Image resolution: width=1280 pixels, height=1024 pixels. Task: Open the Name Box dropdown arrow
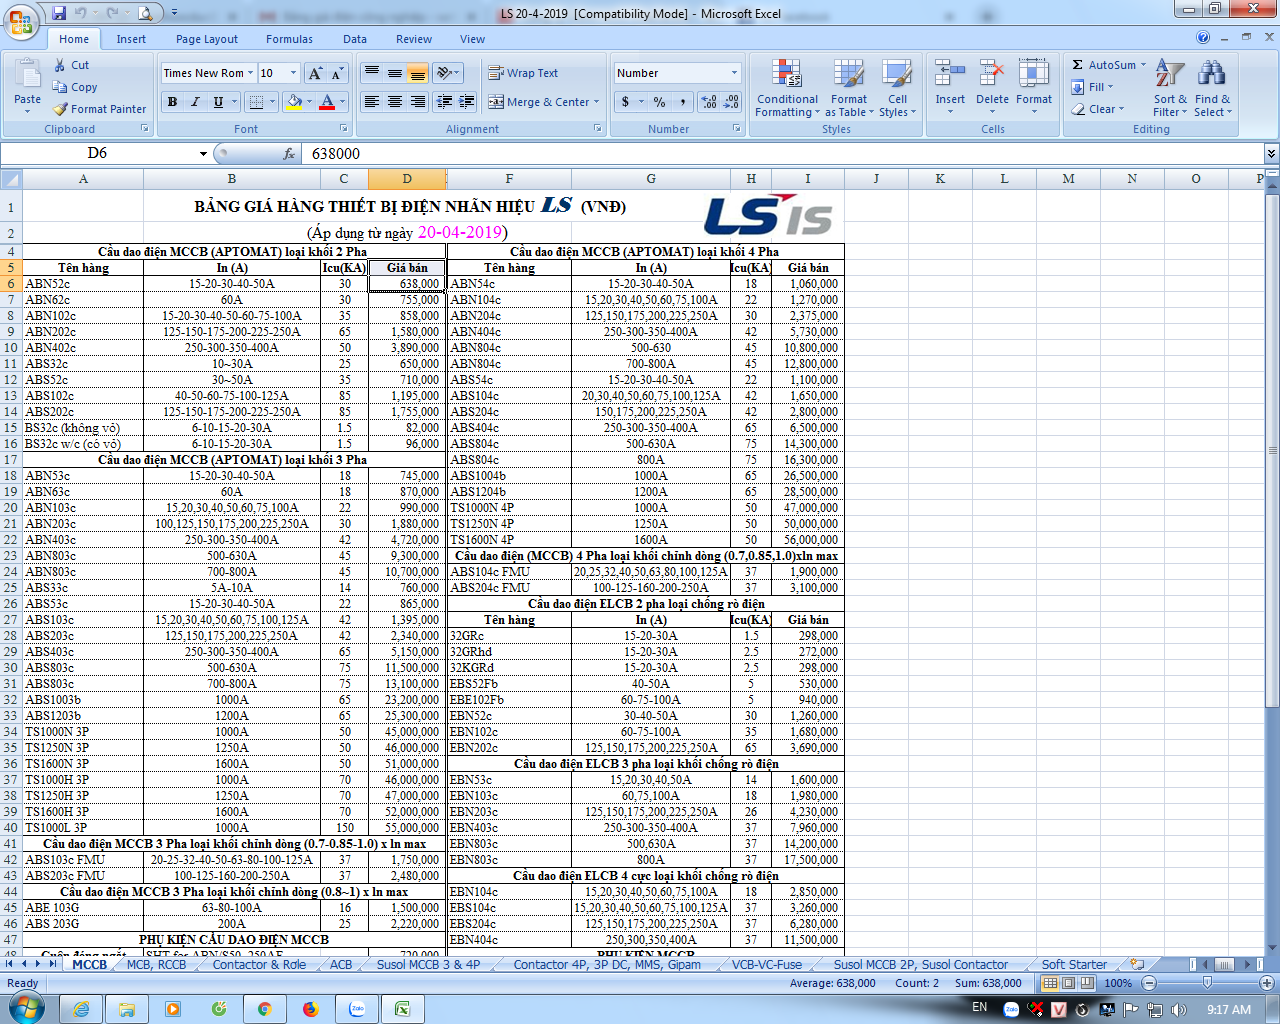pyautogui.click(x=203, y=154)
